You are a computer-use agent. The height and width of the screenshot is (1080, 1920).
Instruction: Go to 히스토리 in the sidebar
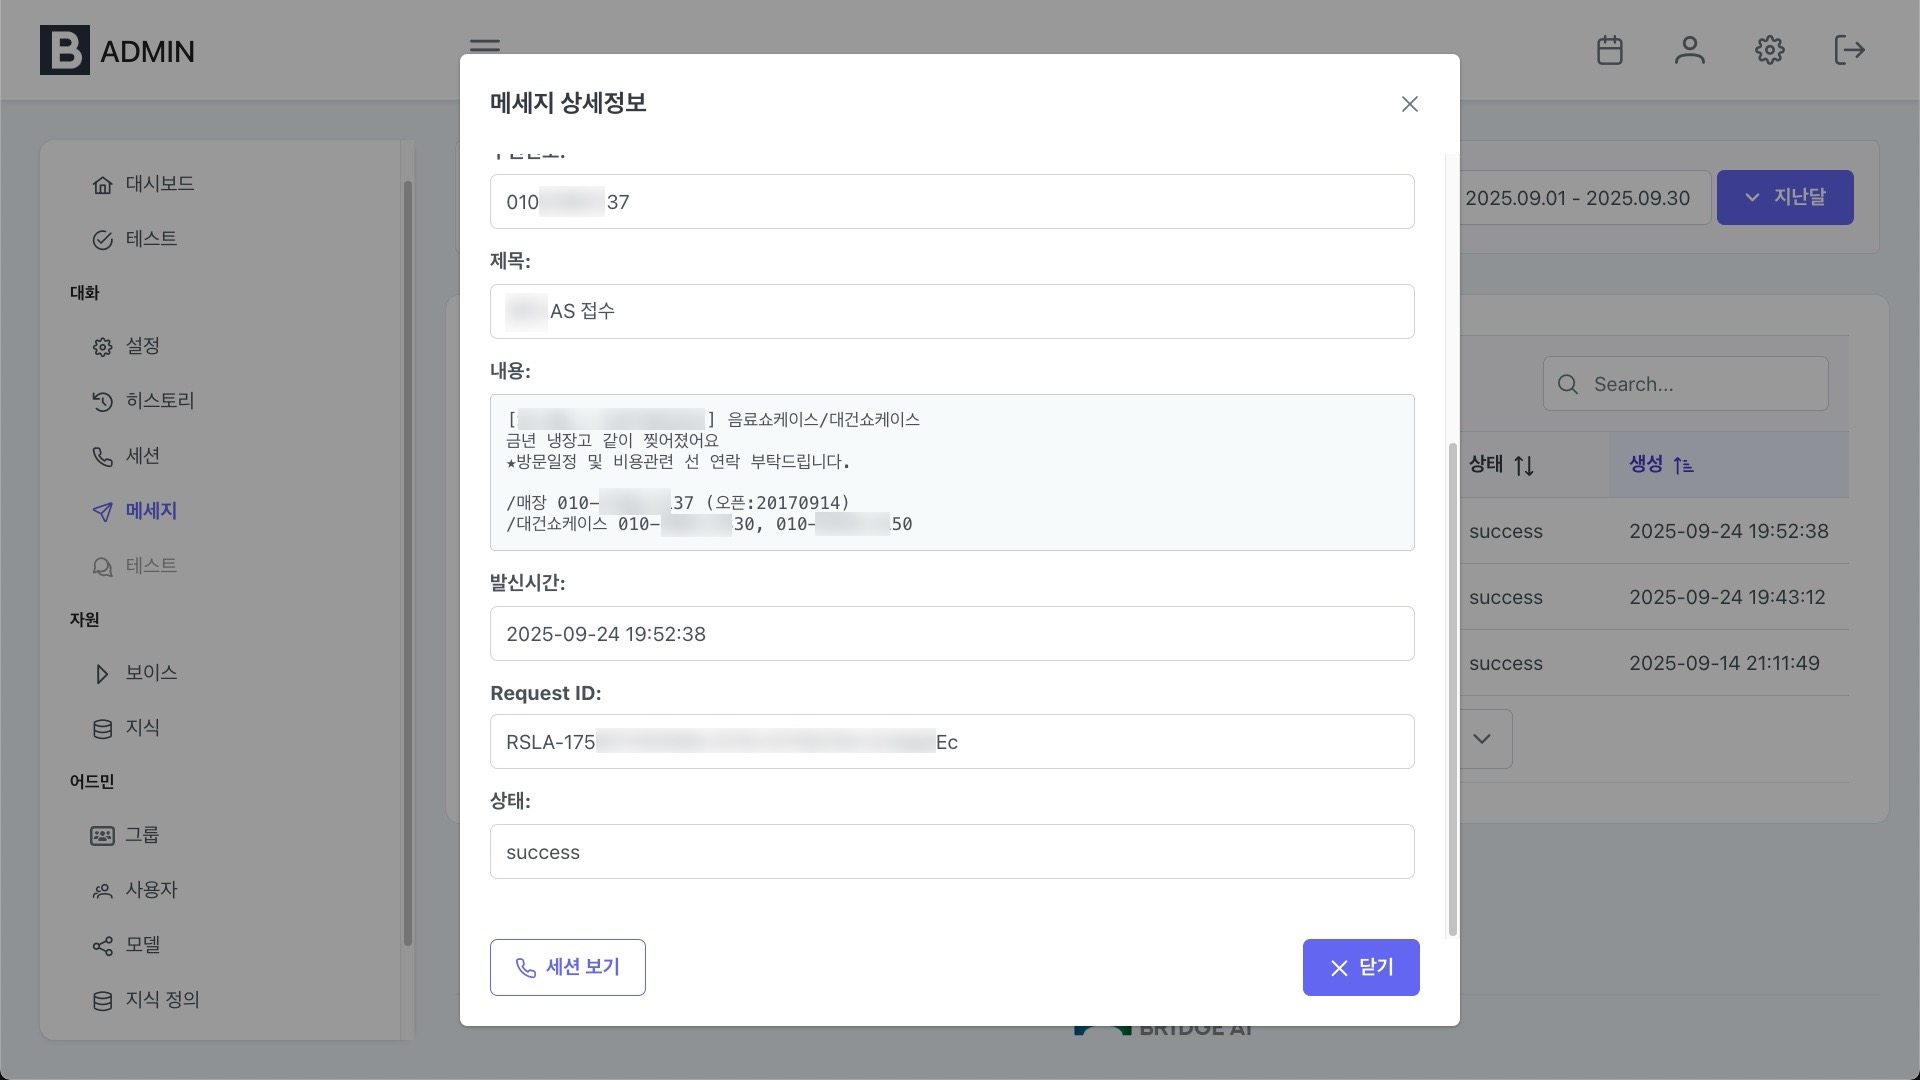click(x=159, y=401)
